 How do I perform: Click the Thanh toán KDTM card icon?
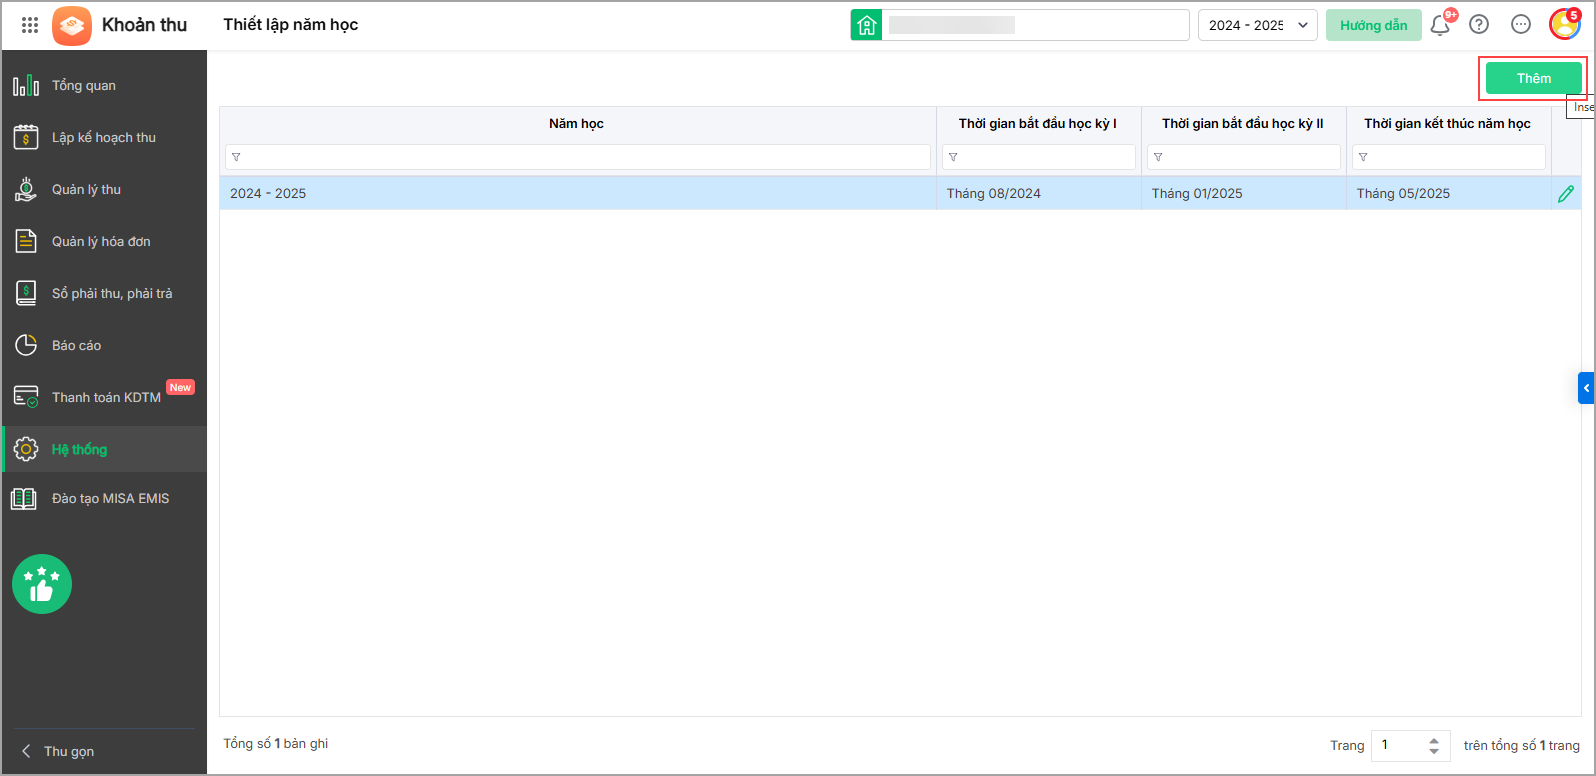pos(26,397)
